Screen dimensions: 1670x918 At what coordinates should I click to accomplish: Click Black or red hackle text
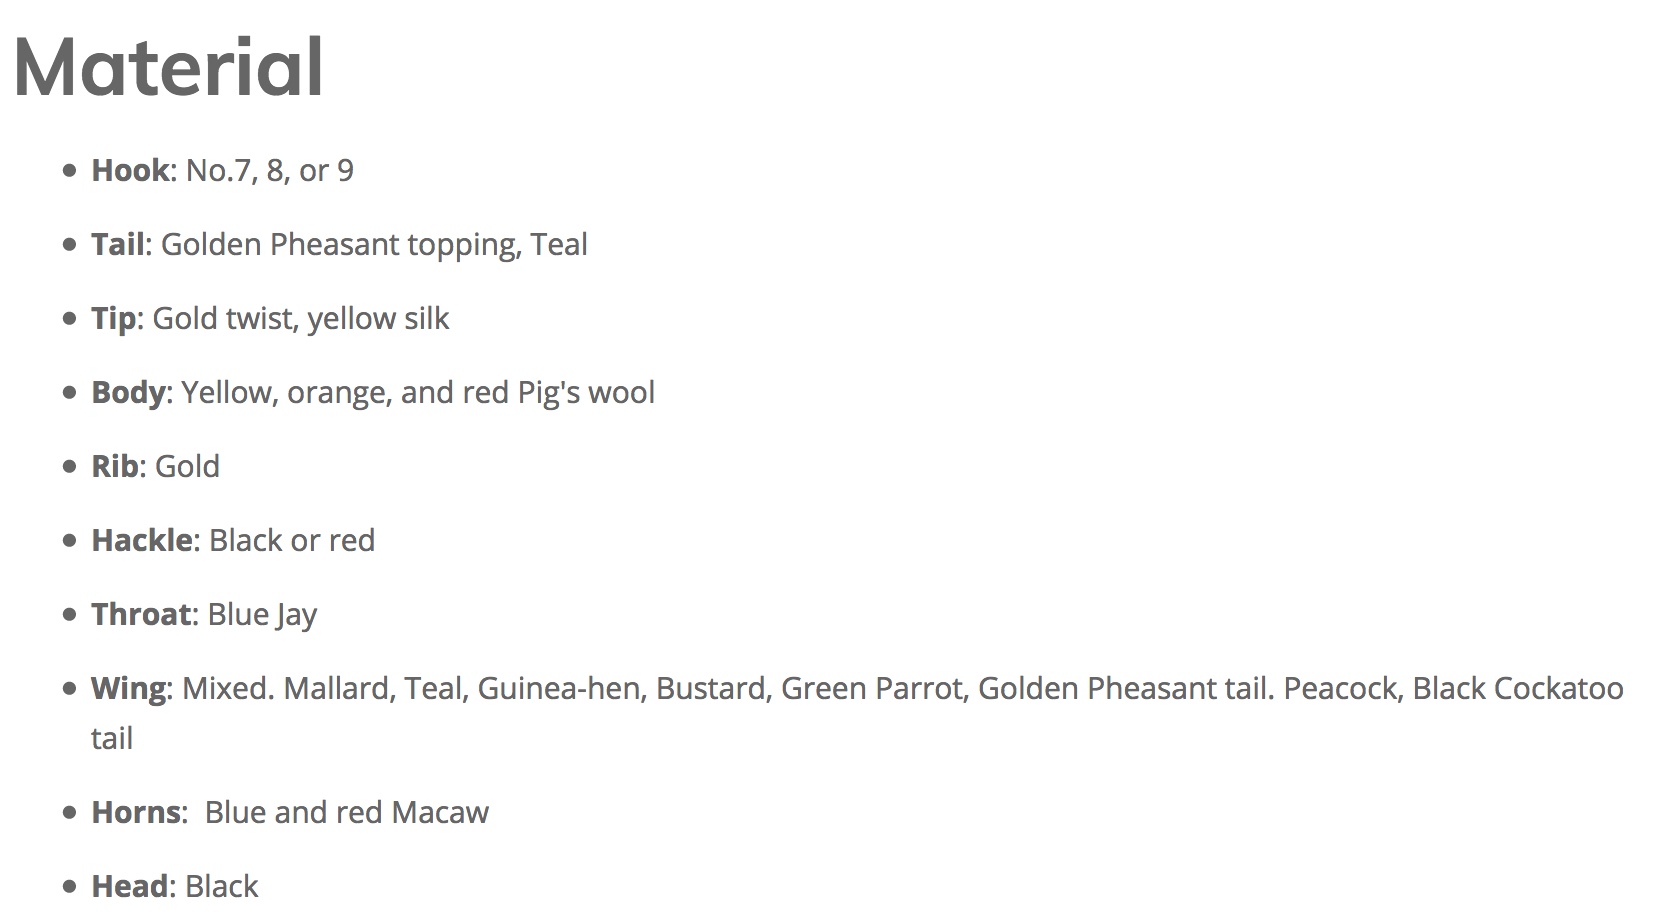coord(292,540)
